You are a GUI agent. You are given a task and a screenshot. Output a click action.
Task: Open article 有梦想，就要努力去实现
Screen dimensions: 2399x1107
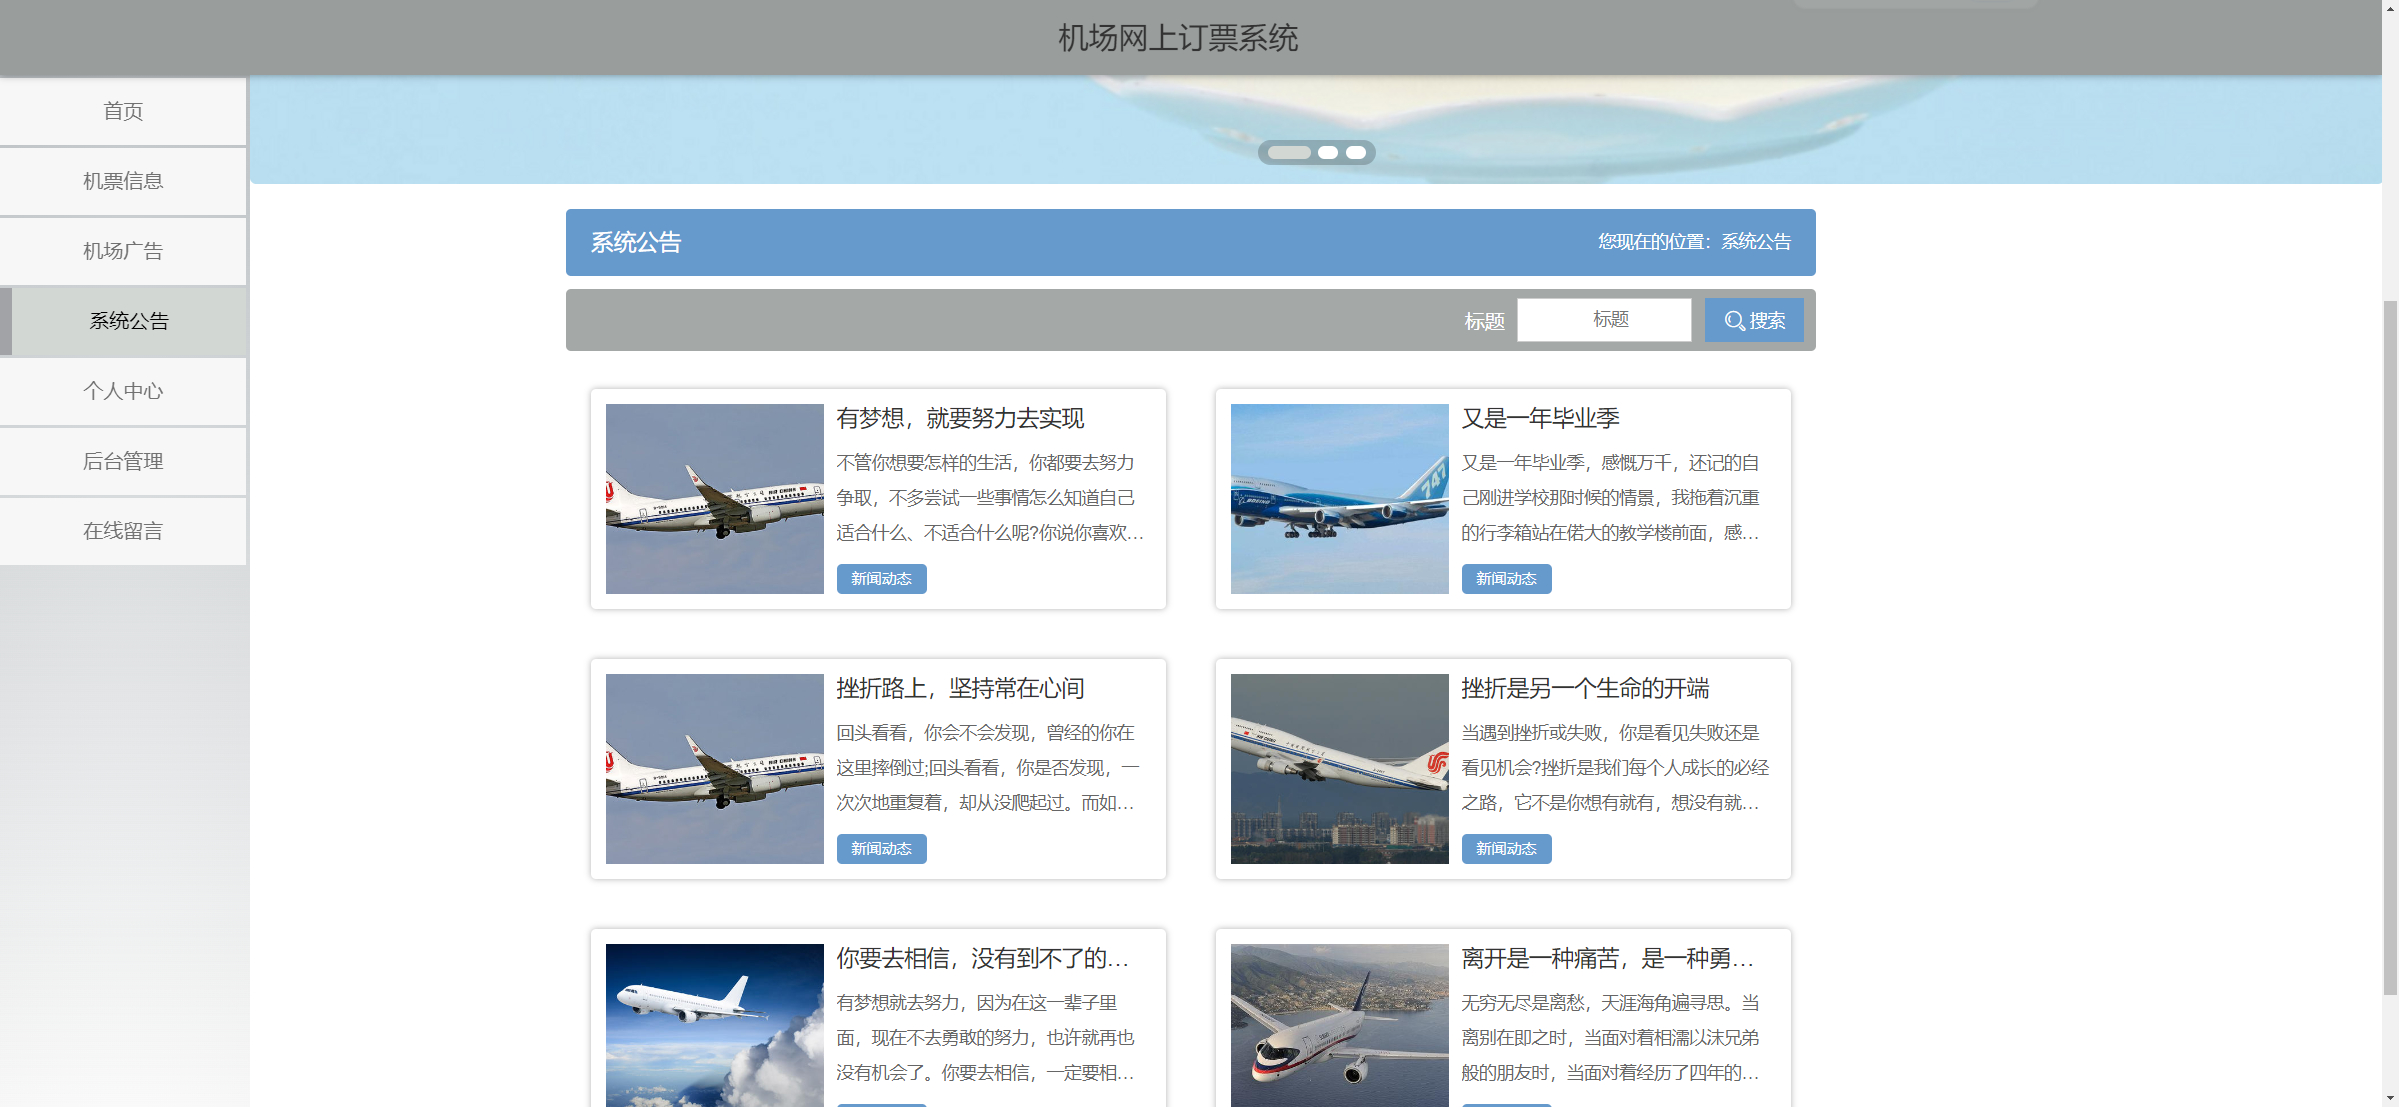[960, 418]
